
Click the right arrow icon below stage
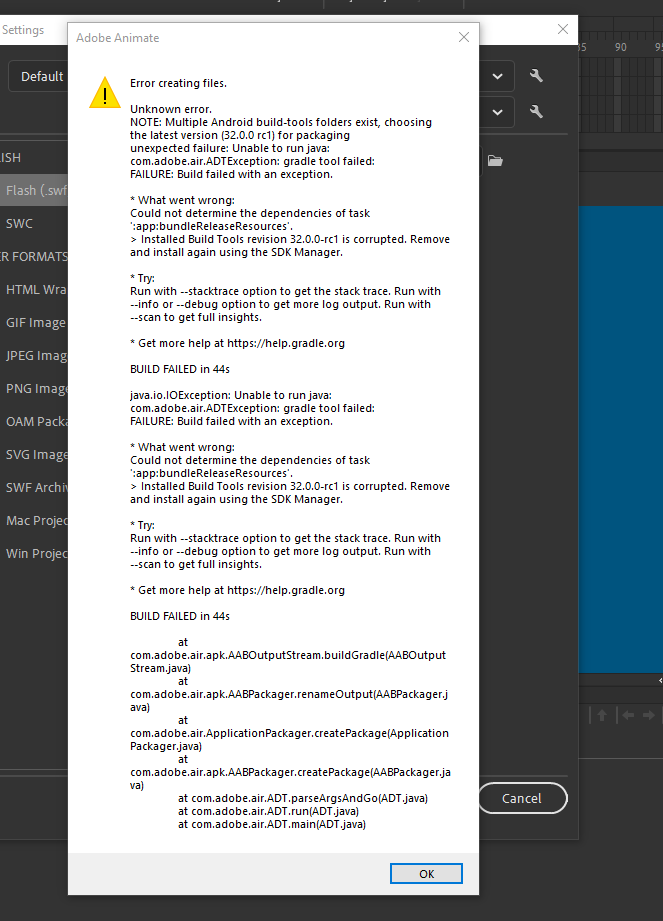coord(649,715)
